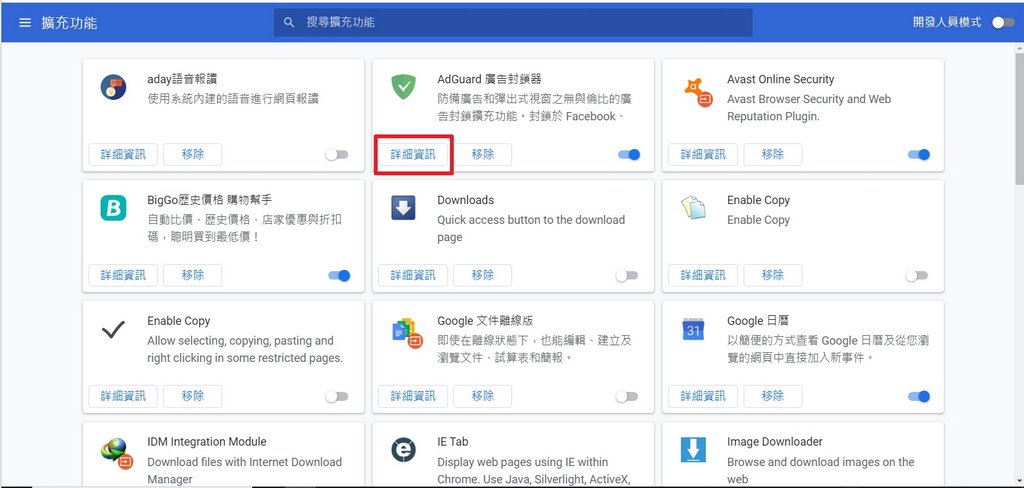Disable the AdGuard 廣告封鎖器 toggle
This screenshot has width=1024, height=488.
(629, 155)
